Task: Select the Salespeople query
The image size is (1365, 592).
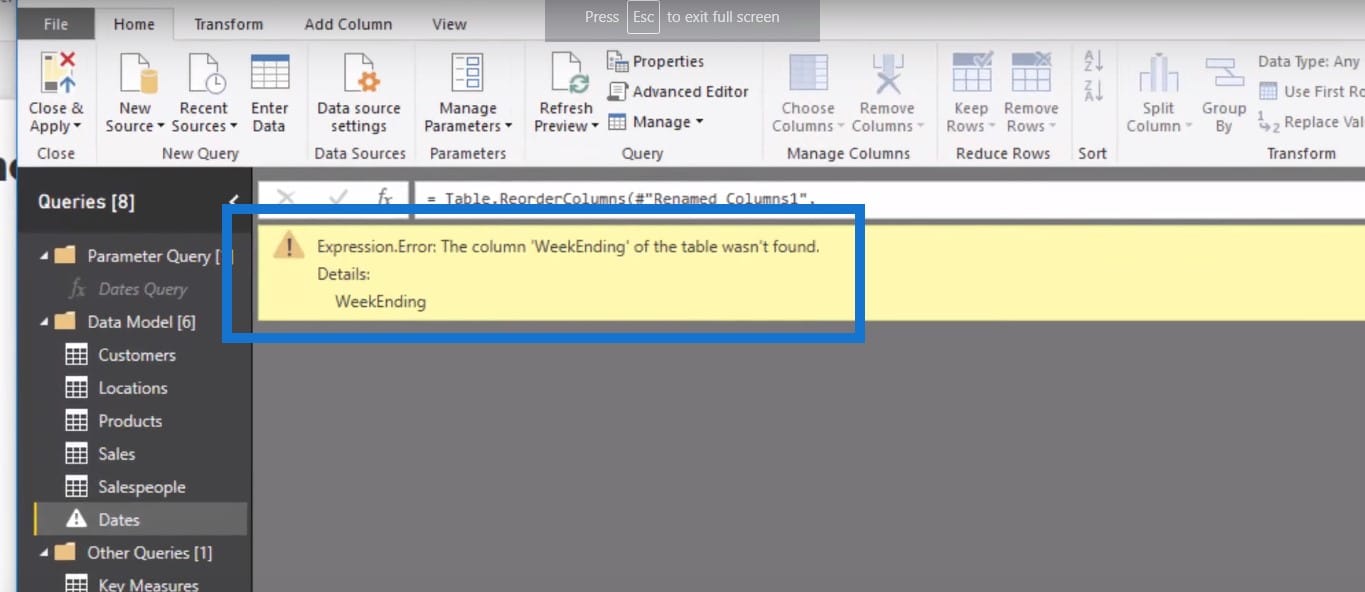Action: coord(142,487)
